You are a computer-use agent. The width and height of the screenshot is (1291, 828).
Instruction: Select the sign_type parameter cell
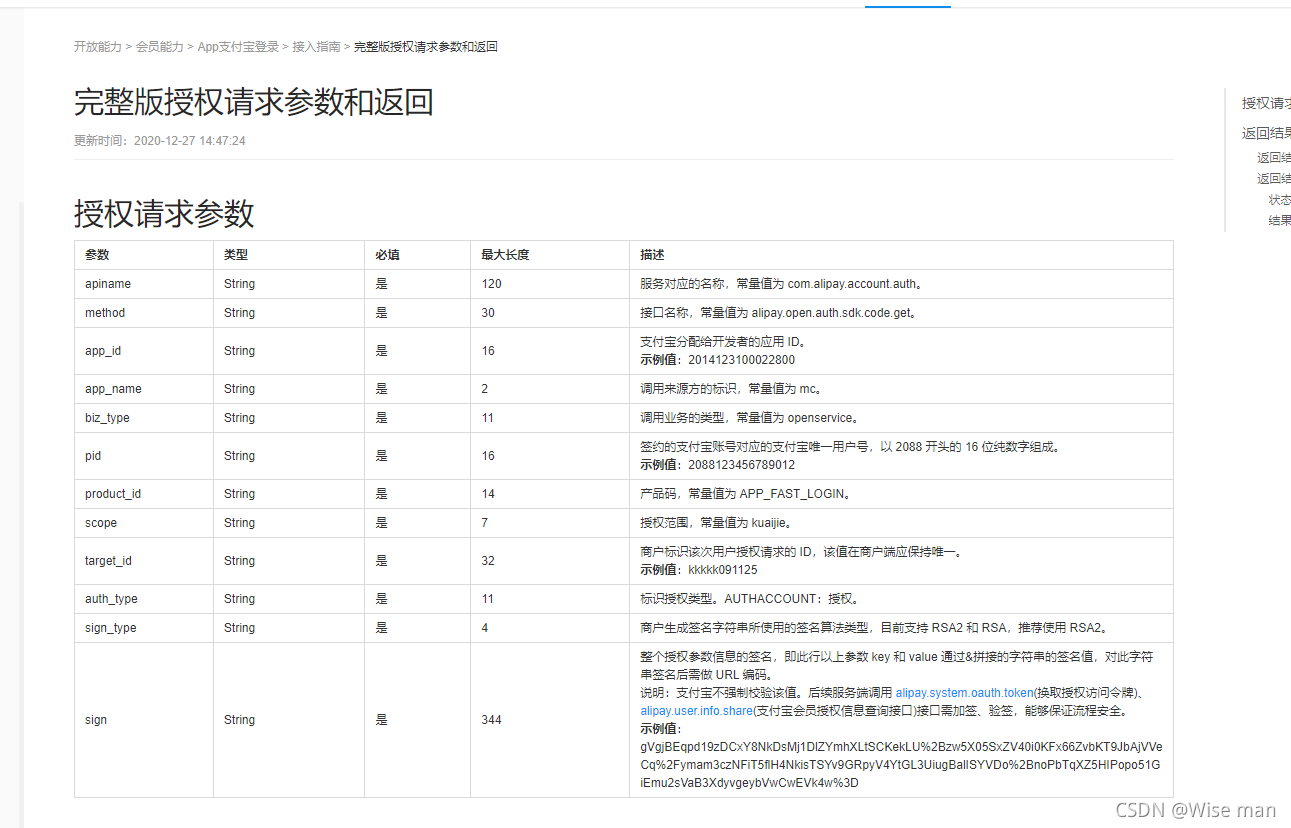pos(144,628)
